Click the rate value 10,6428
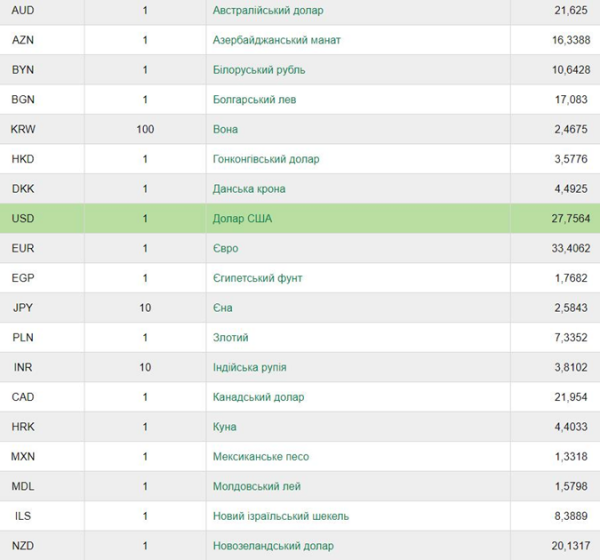The height and width of the screenshot is (560, 600). [571, 70]
